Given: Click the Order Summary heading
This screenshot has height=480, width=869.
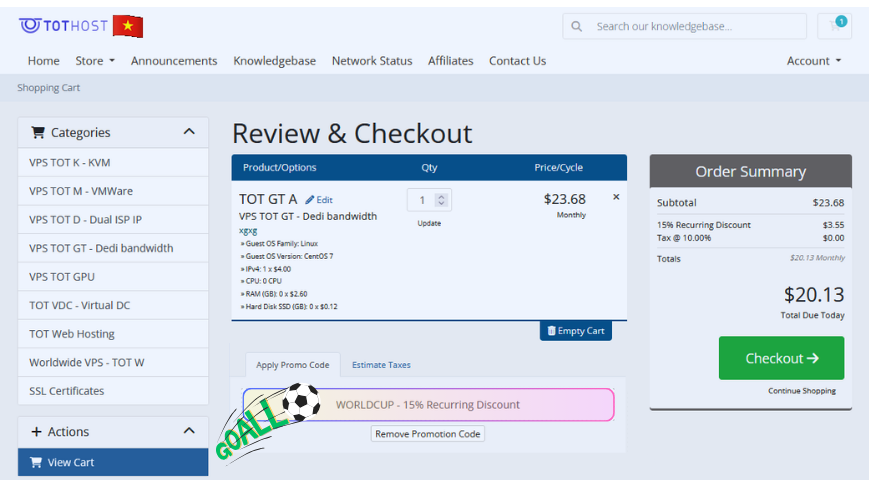Looking at the screenshot, I should coord(750,172).
